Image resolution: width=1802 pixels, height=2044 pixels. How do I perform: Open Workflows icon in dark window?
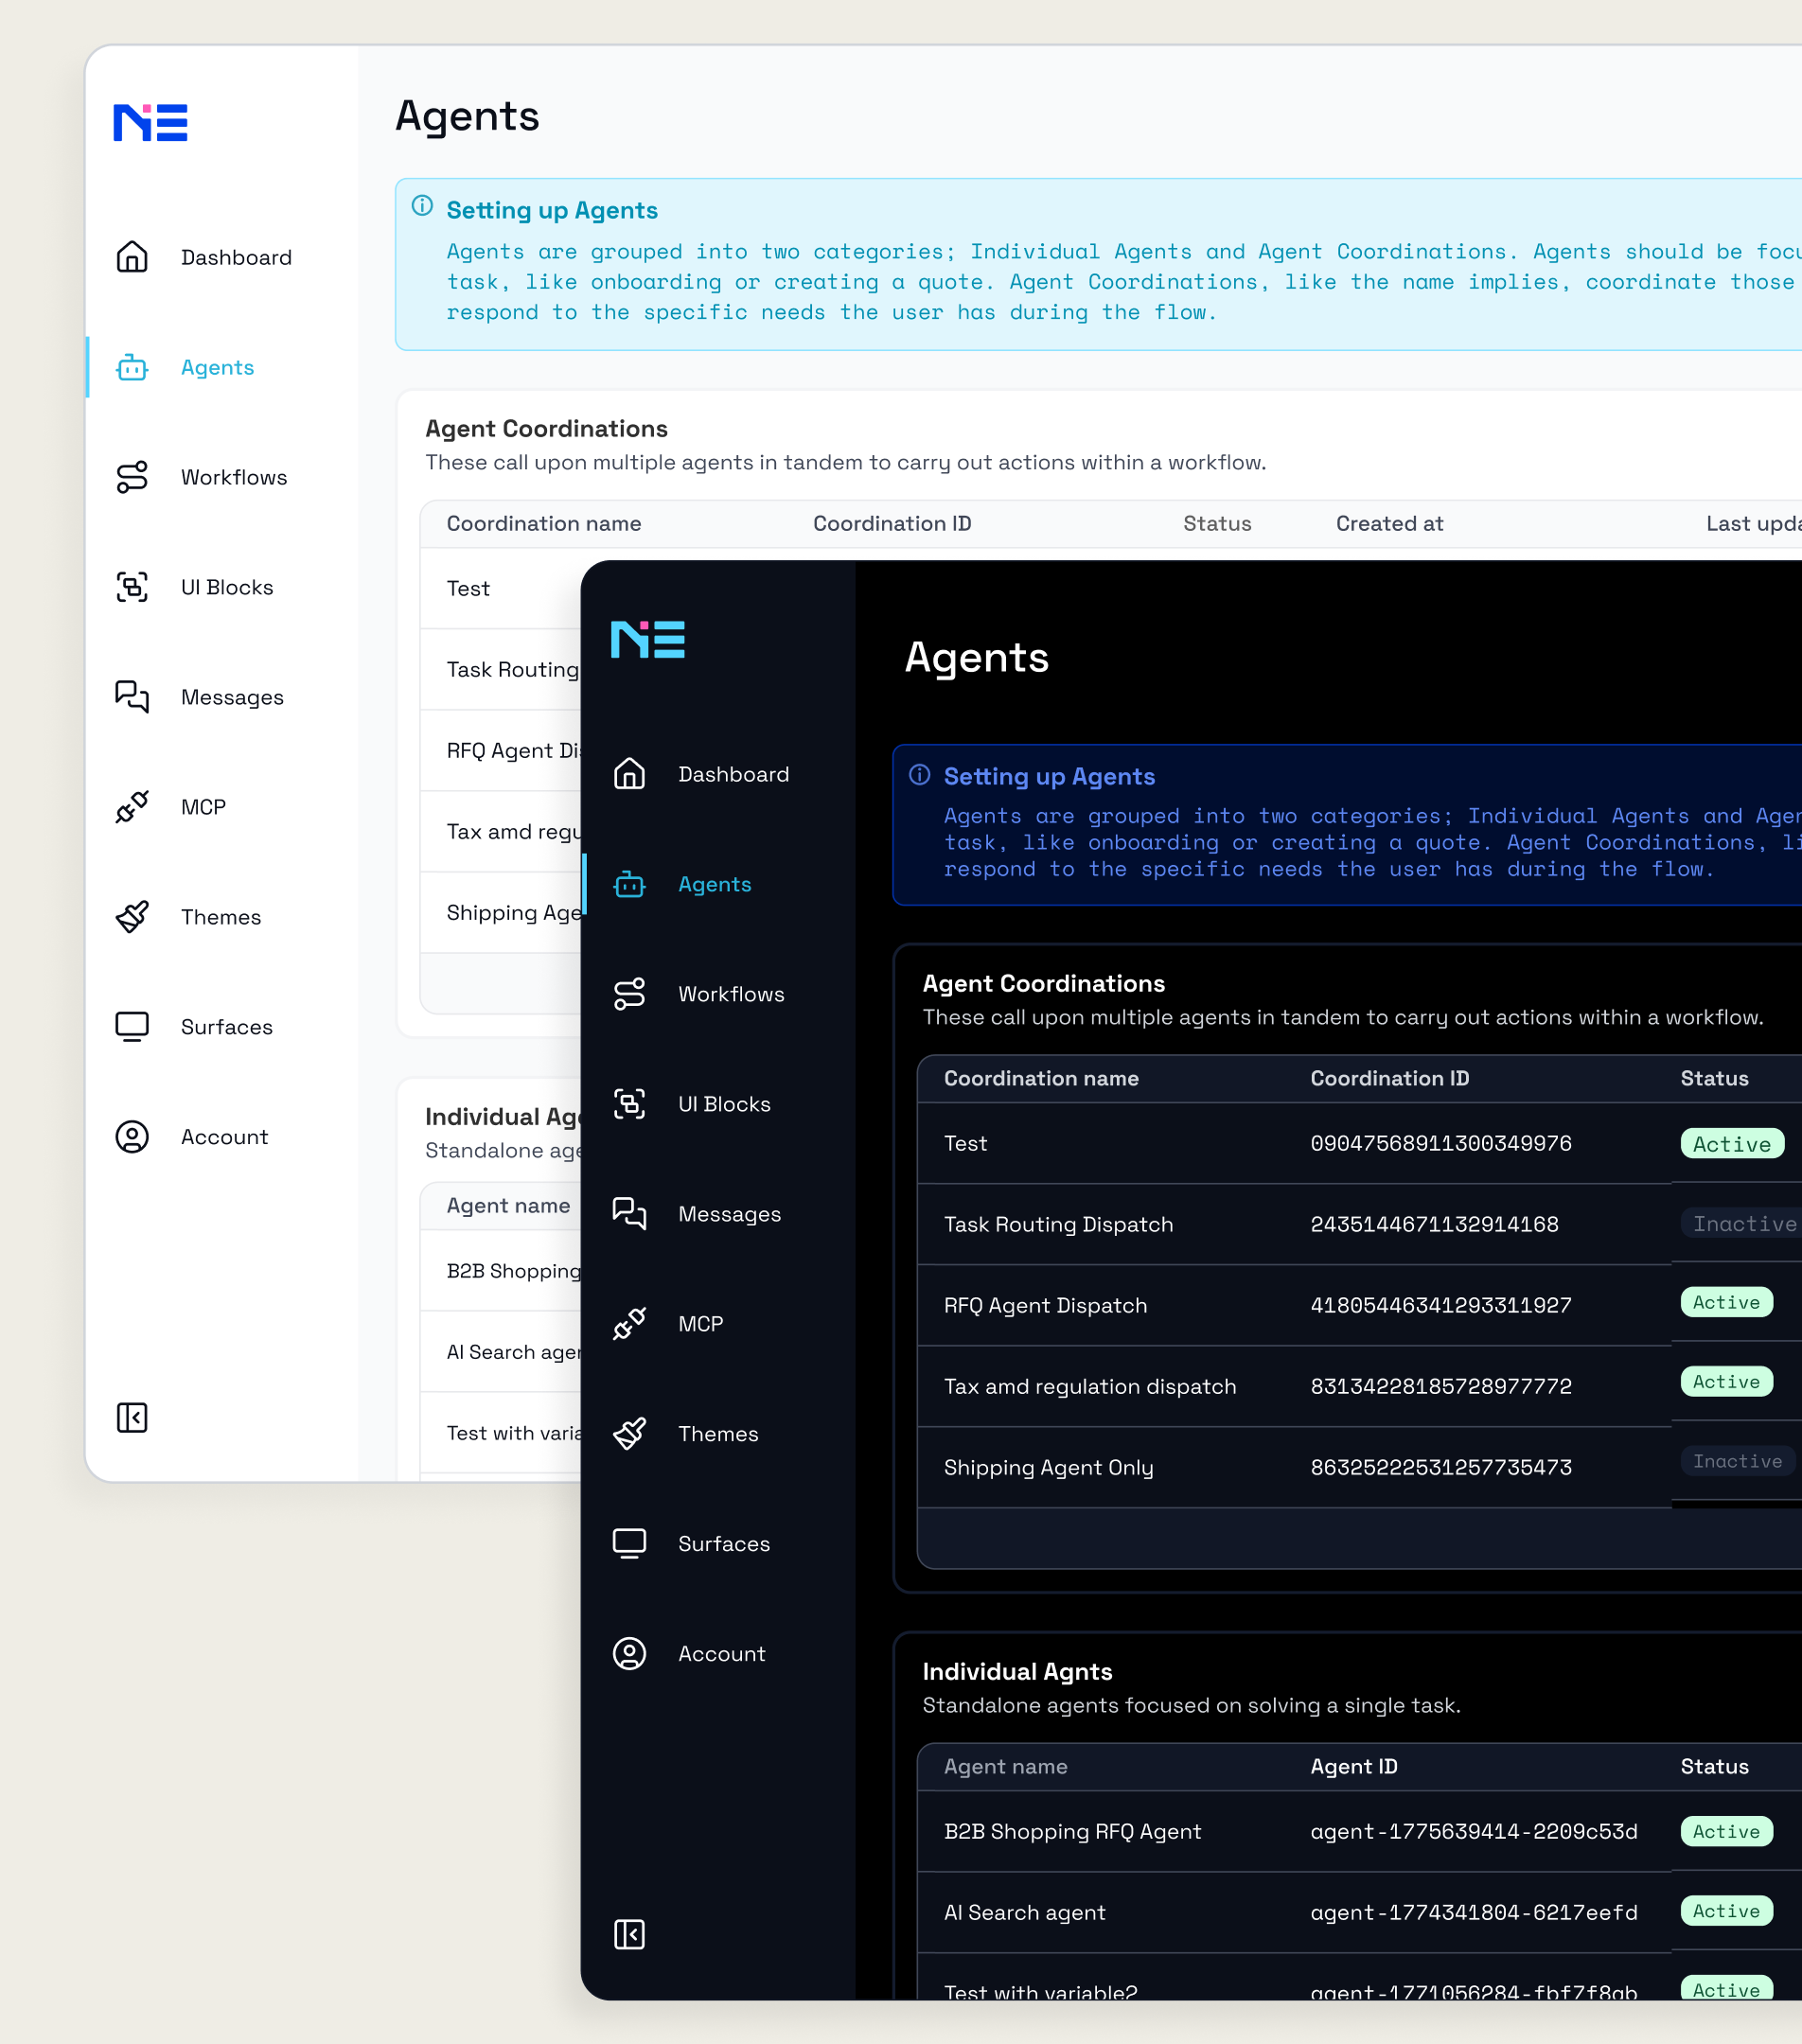pyautogui.click(x=629, y=994)
